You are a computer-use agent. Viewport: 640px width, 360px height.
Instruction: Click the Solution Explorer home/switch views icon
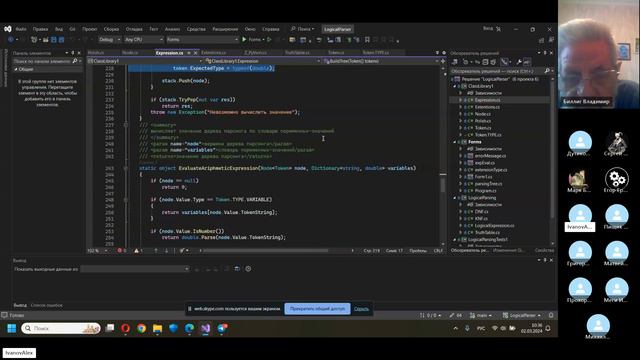pos(455,62)
